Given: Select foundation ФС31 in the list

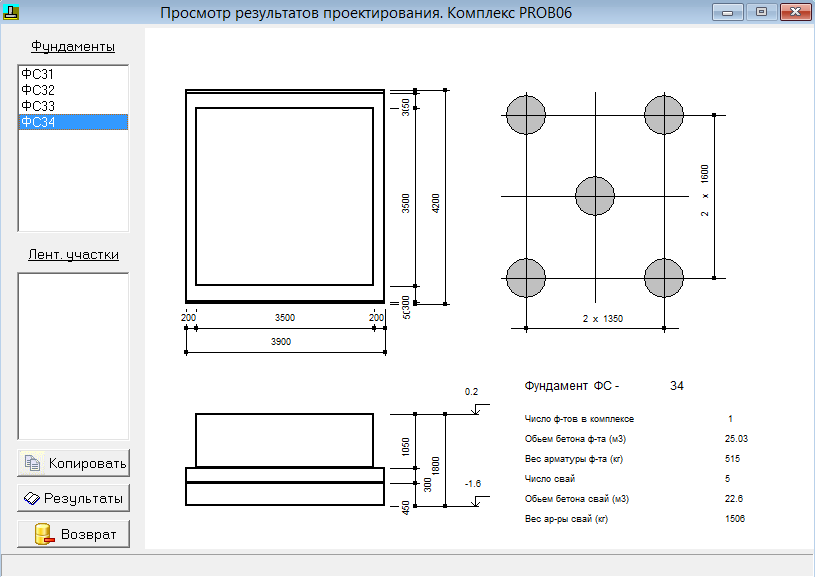Looking at the screenshot, I should [73, 74].
